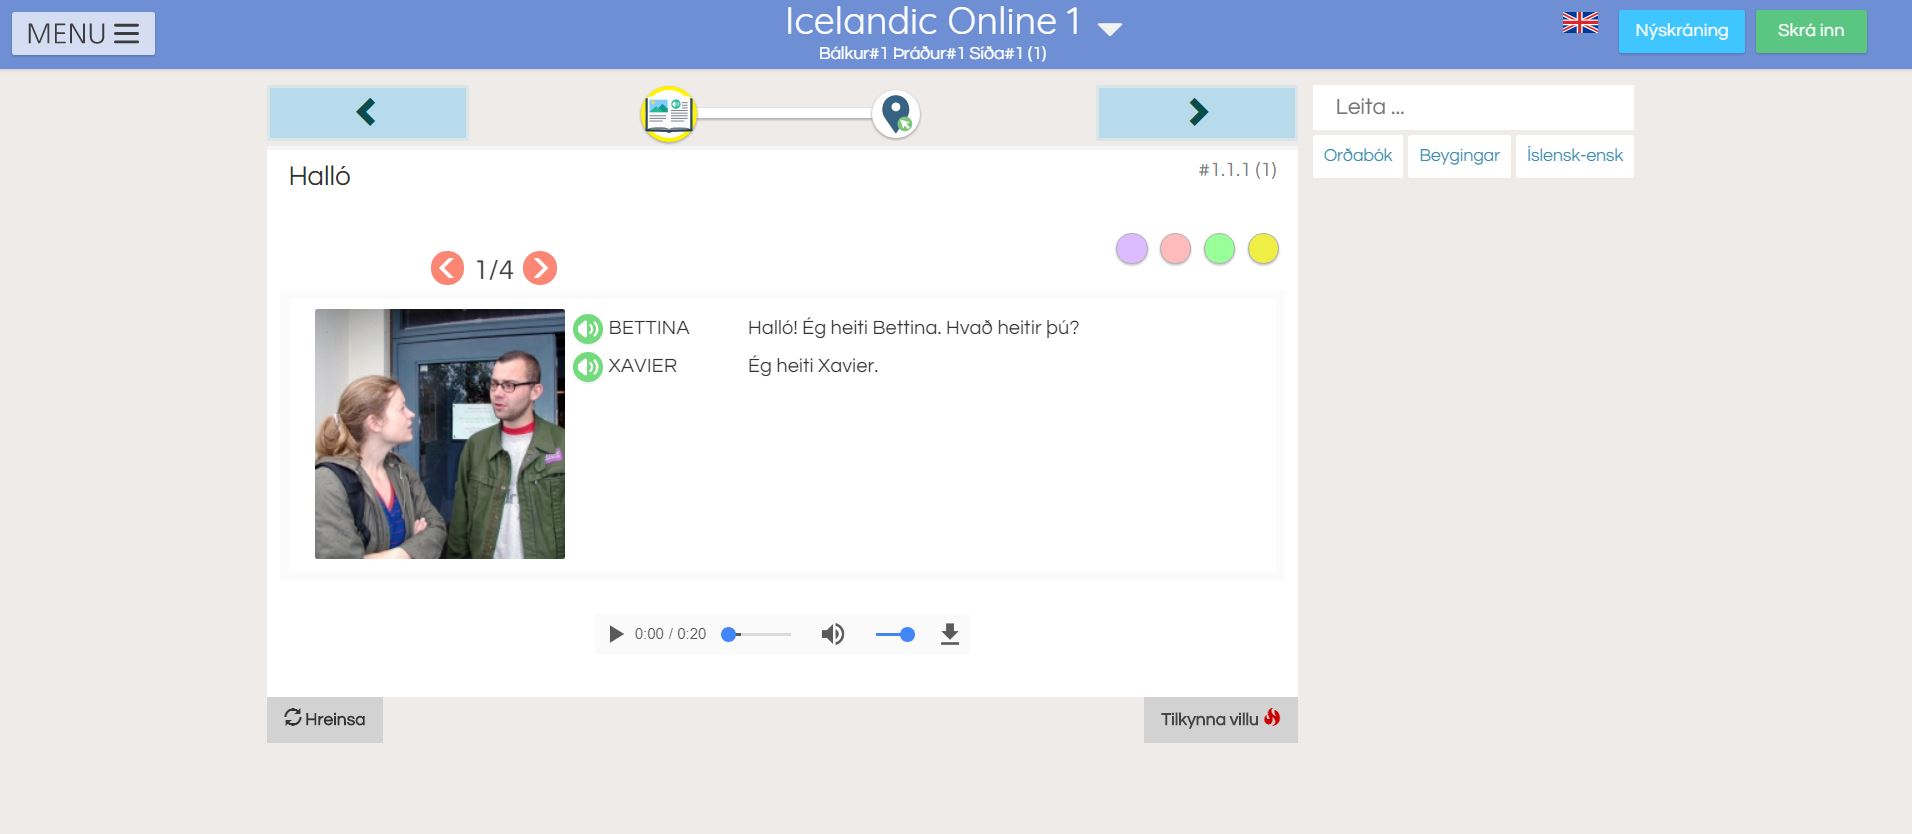Mute the audio player volume
The image size is (1912, 834).
tap(832, 634)
